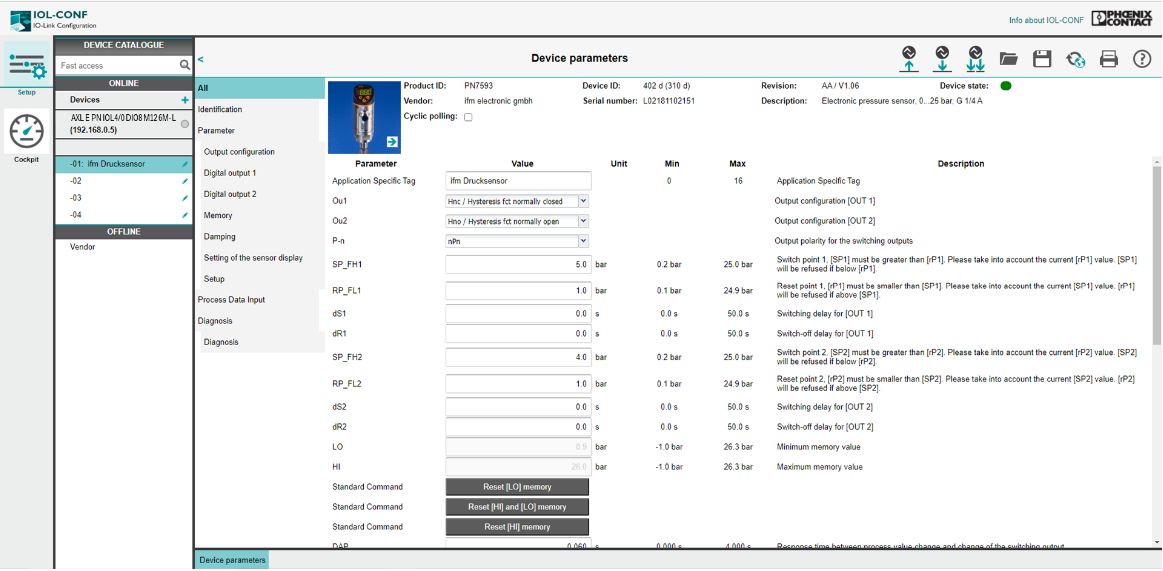The image size is (1163, 571).
Task: Enable the Cyclic polling checkbox
Action: (x=468, y=117)
